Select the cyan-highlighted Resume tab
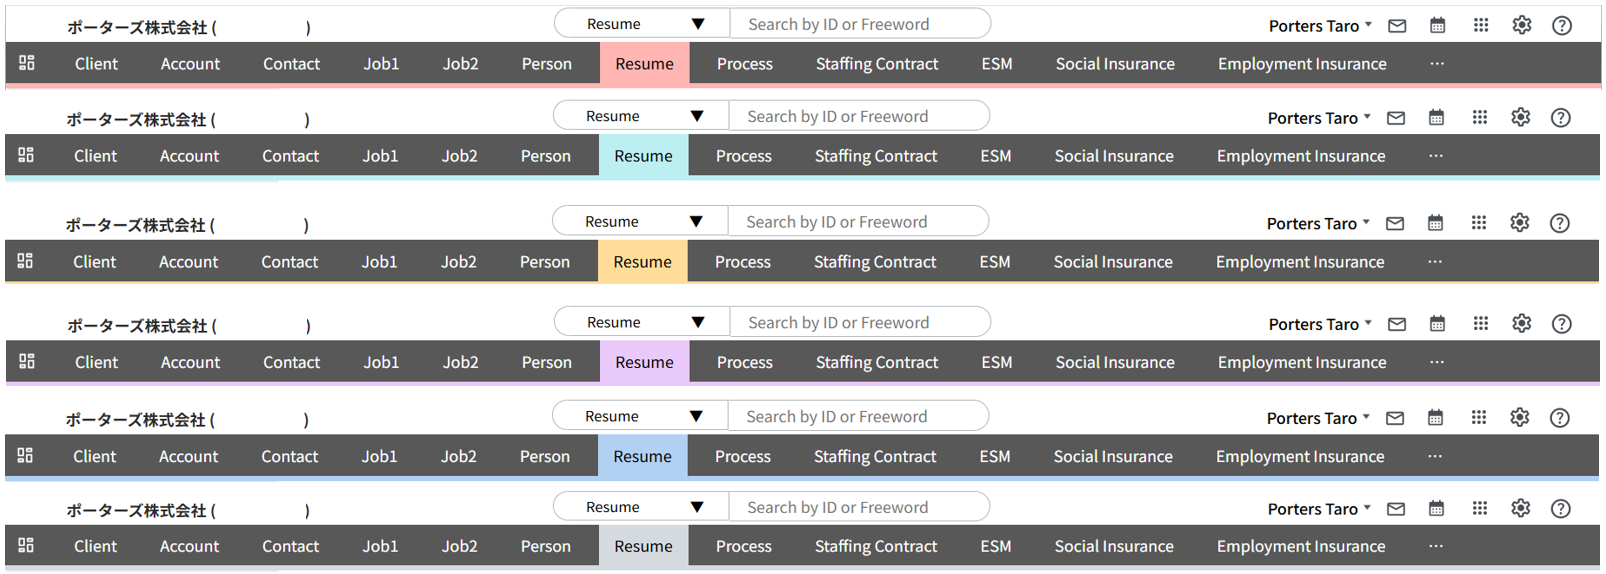The height and width of the screenshot is (574, 1606). (643, 156)
